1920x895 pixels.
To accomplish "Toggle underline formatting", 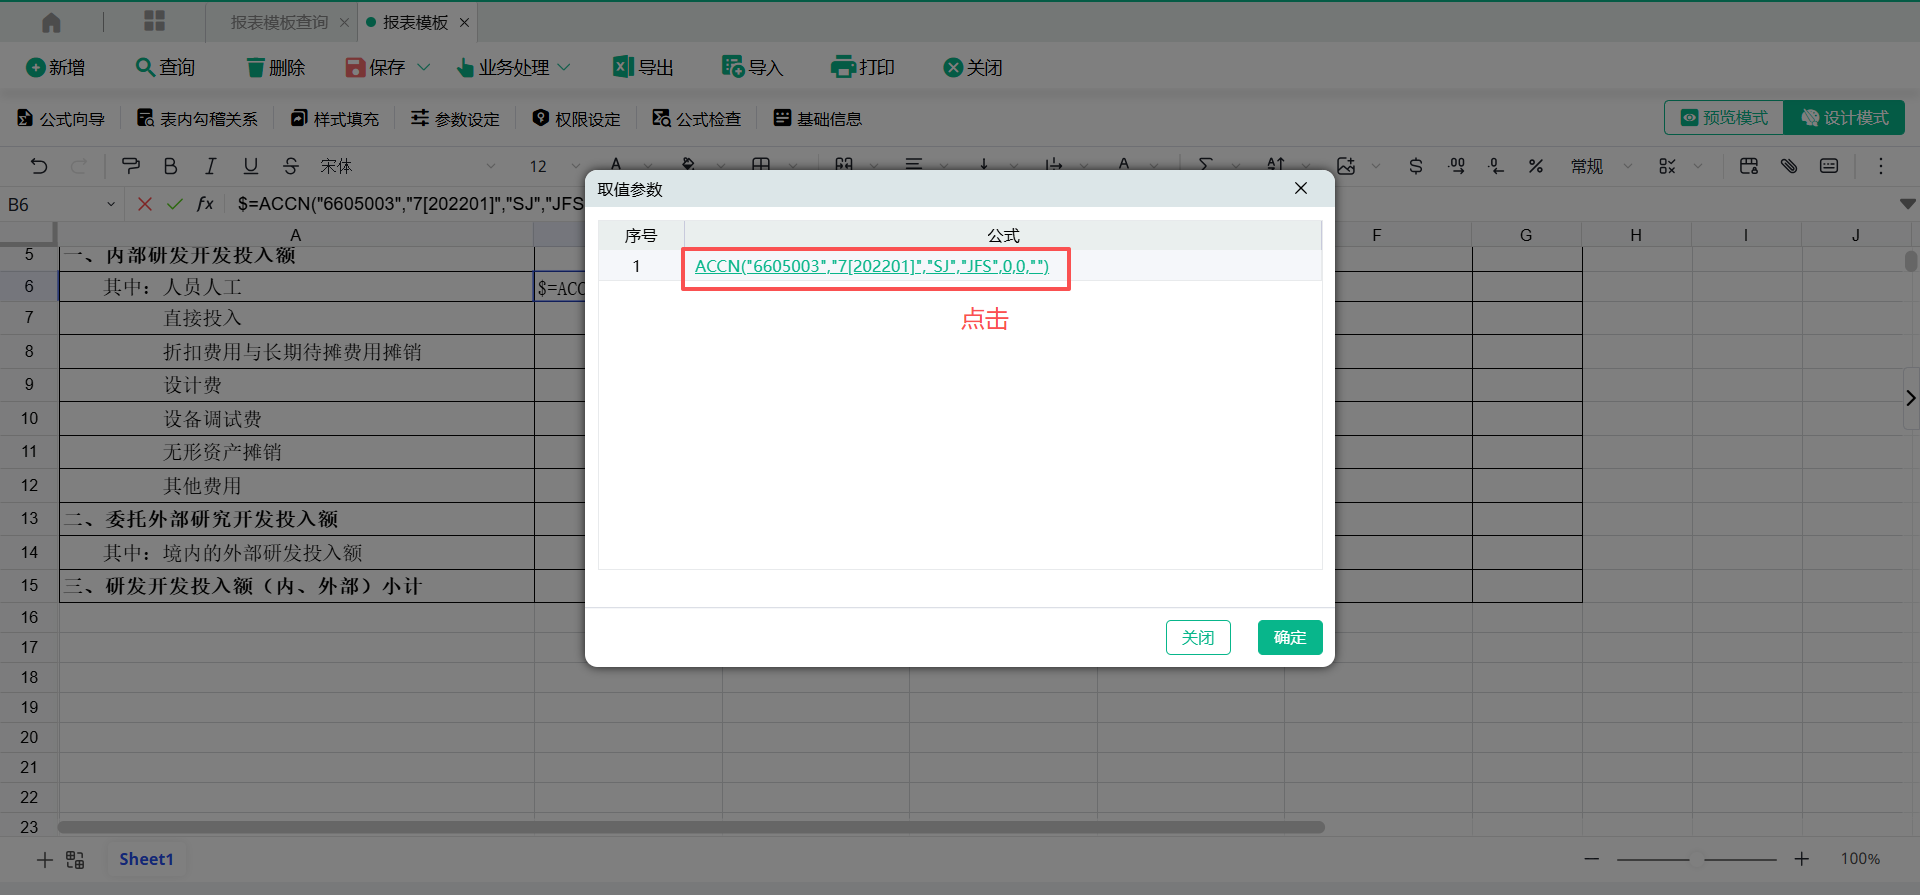I will point(250,166).
